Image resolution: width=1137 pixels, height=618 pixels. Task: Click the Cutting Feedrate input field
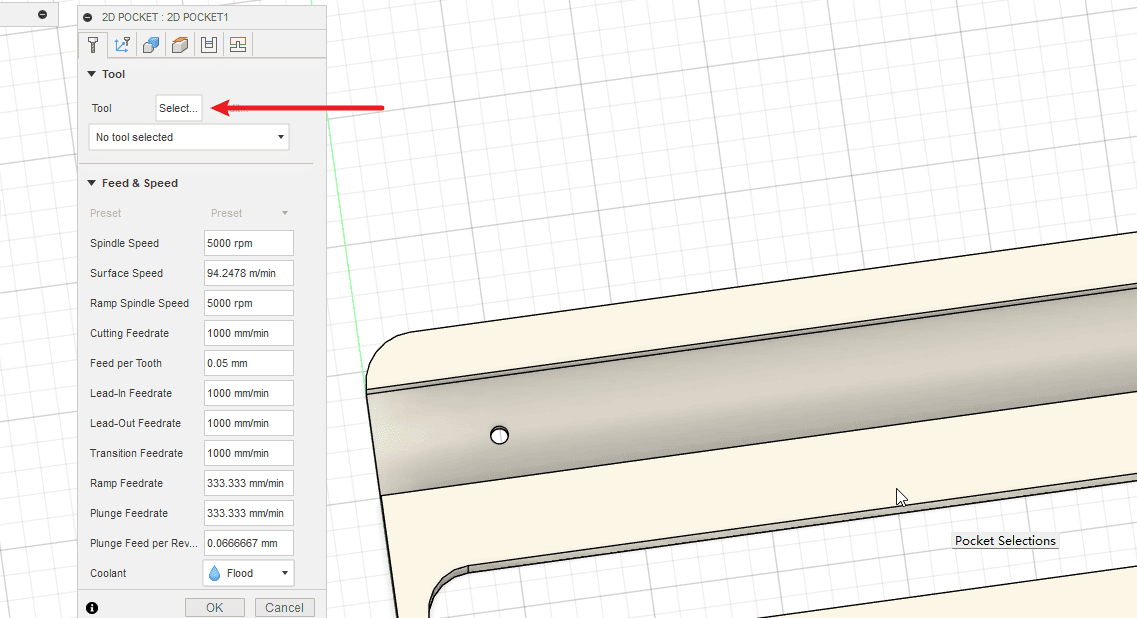tap(248, 333)
